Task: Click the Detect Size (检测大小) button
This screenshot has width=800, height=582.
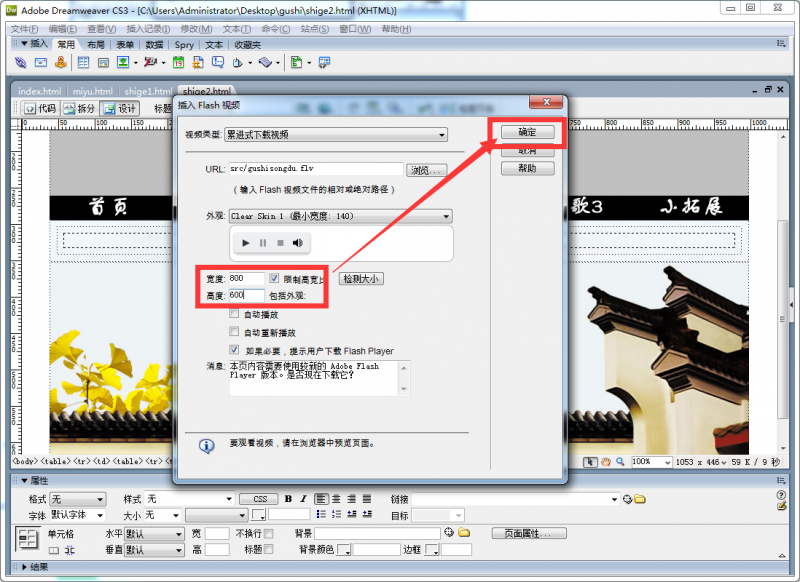Action: [x=361, y=279]
